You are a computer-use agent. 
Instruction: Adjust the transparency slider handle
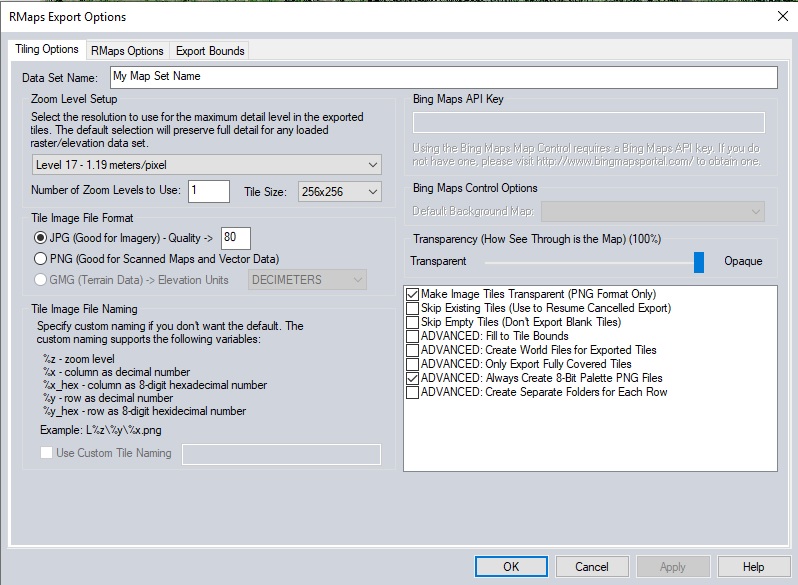[x=699, y=262]
